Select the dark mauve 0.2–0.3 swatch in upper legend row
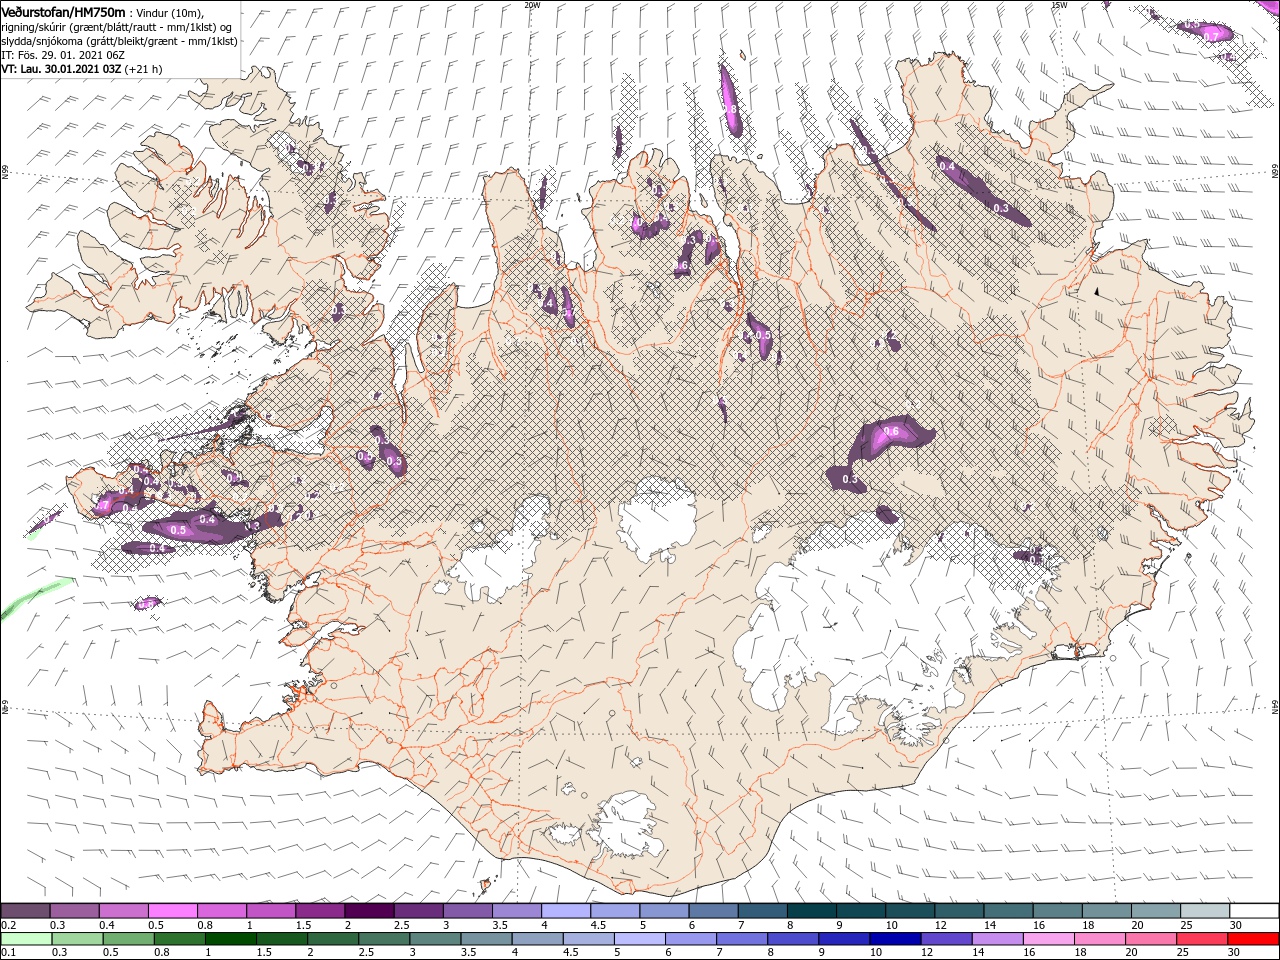 pyautogui.click(x=25, y=911)
